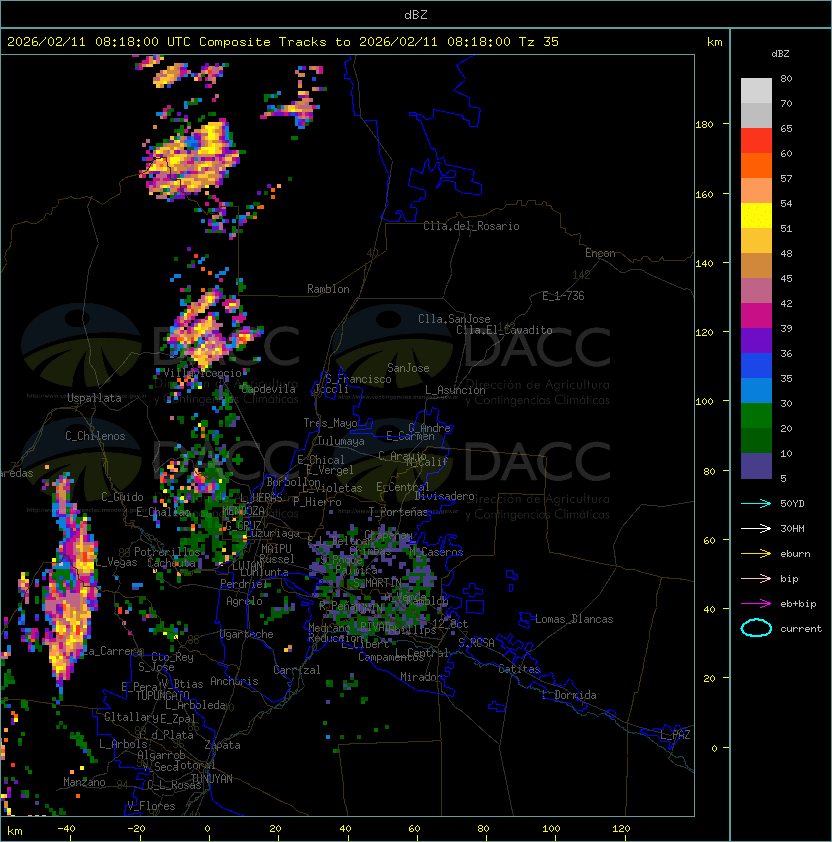Click the 'S_Francisco' map label
Image resolution: width=832 pixels, height=842 pixels.
coord(358,379)
